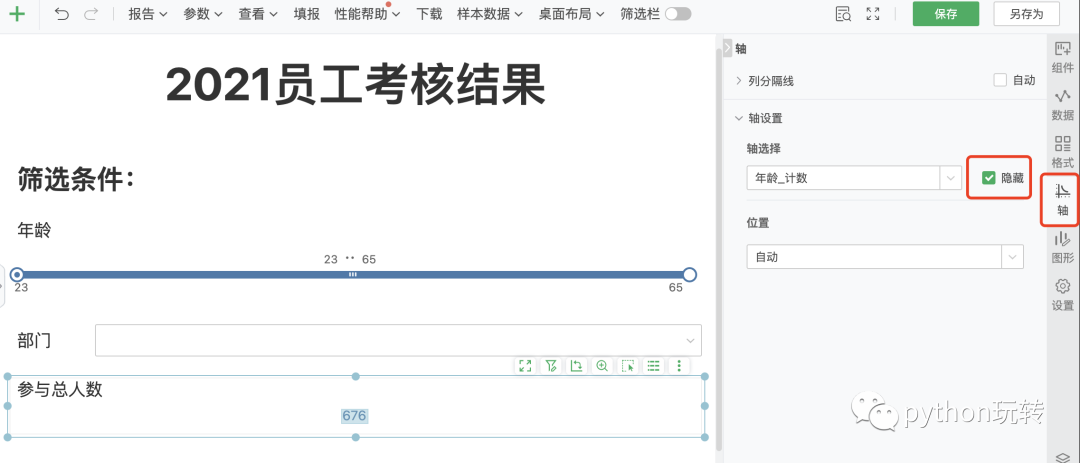Open the 轴 sidebar panel

pos(1063,200)
